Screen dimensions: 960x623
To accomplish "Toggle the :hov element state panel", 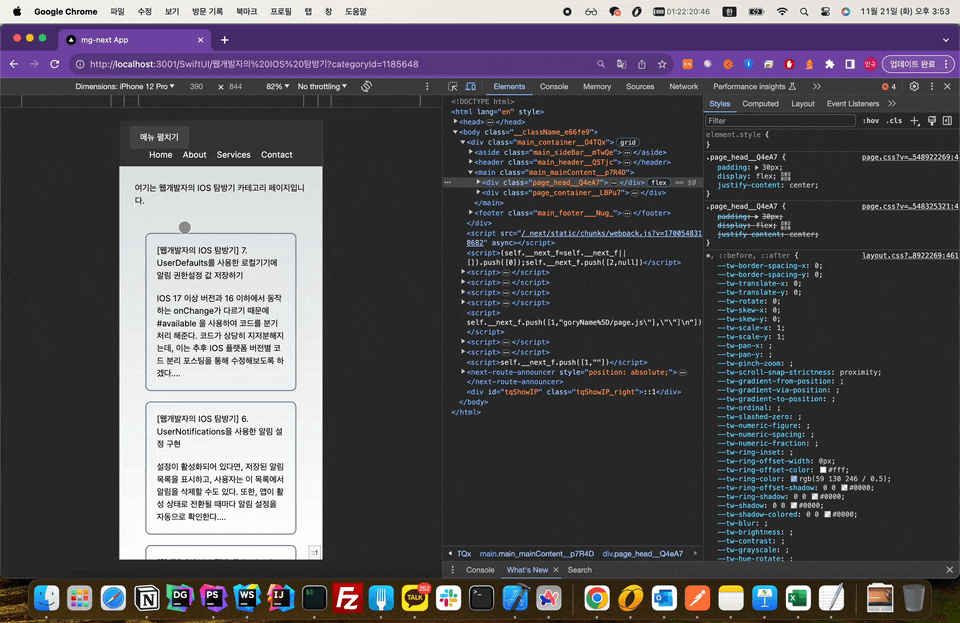I will click(871, 121).
